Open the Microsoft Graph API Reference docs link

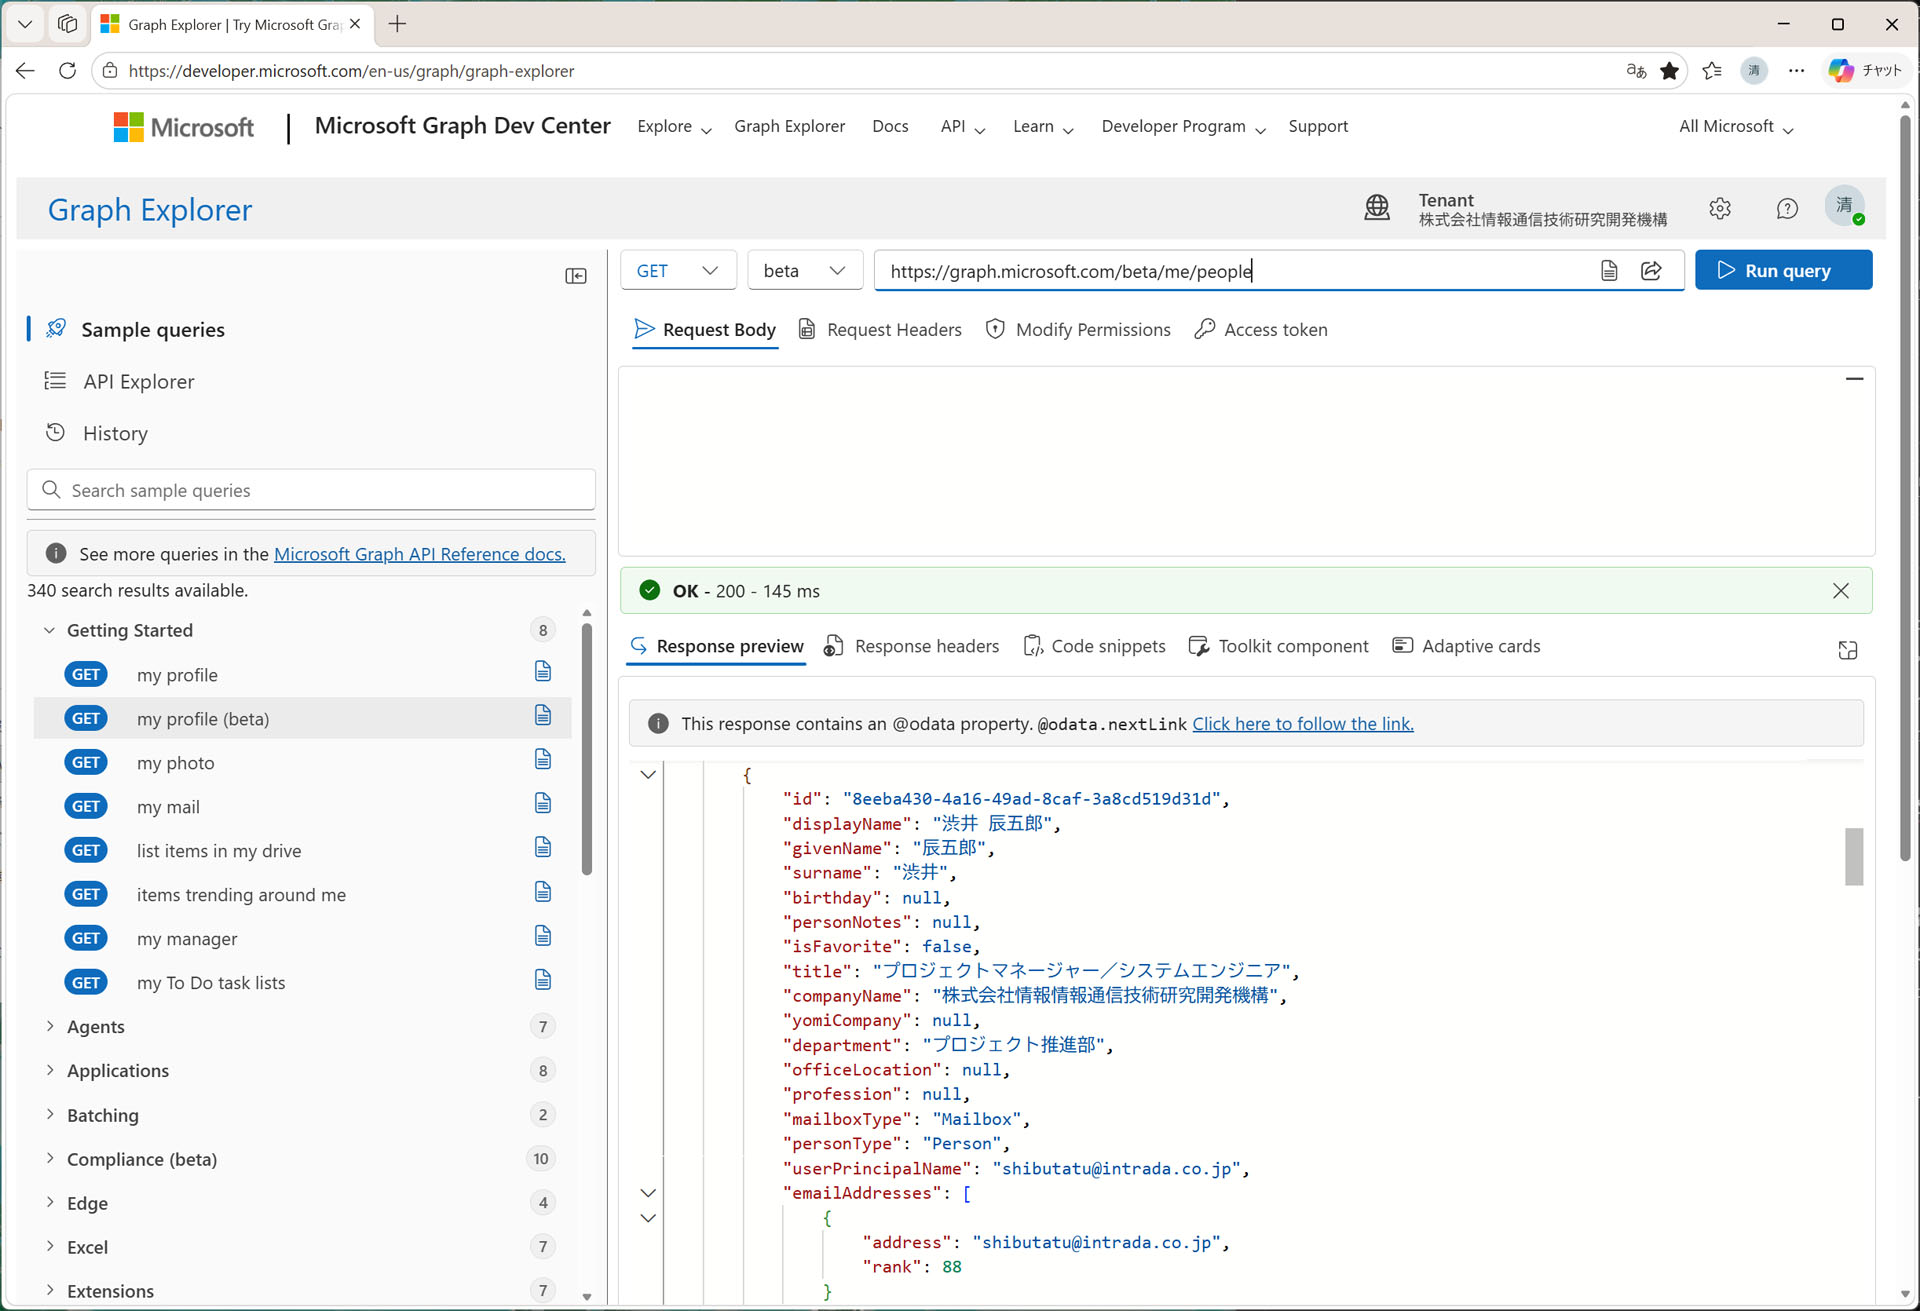[x=419, y=554]
